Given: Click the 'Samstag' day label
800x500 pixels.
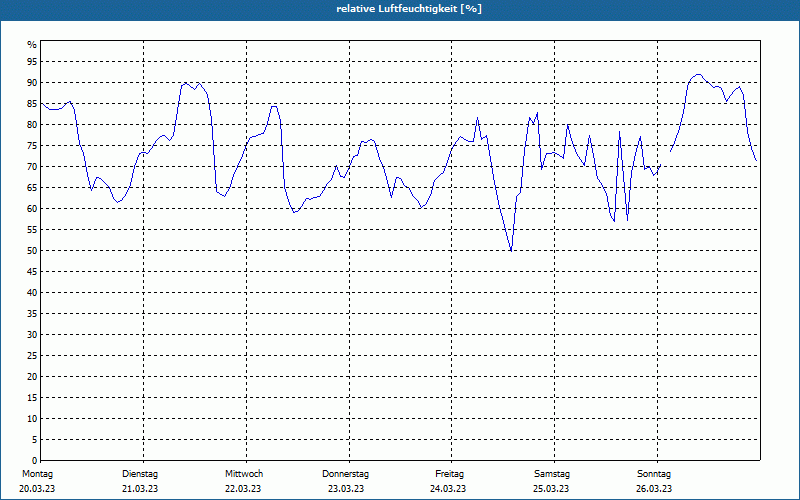Looking at the screenshot, I should [552, 474].
